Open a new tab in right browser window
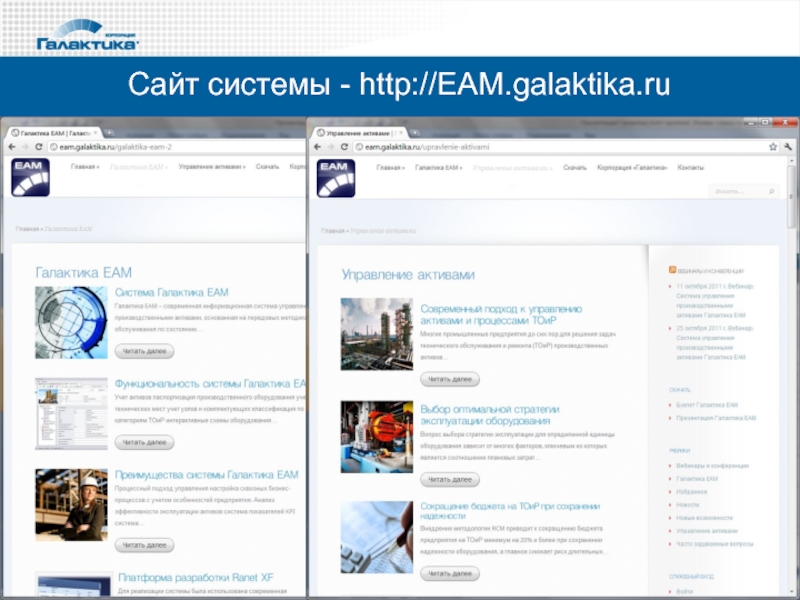 click(x=415, y=133)
